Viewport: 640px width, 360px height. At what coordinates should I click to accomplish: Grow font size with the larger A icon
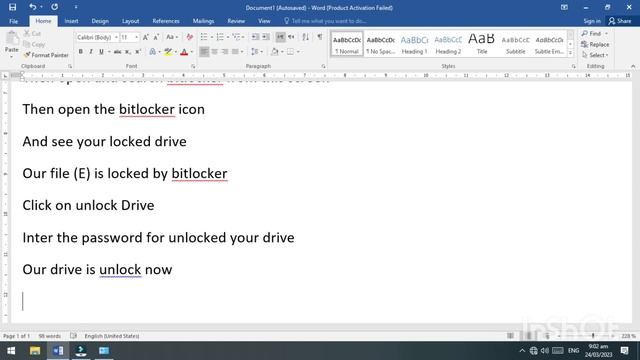pos(145,37)
